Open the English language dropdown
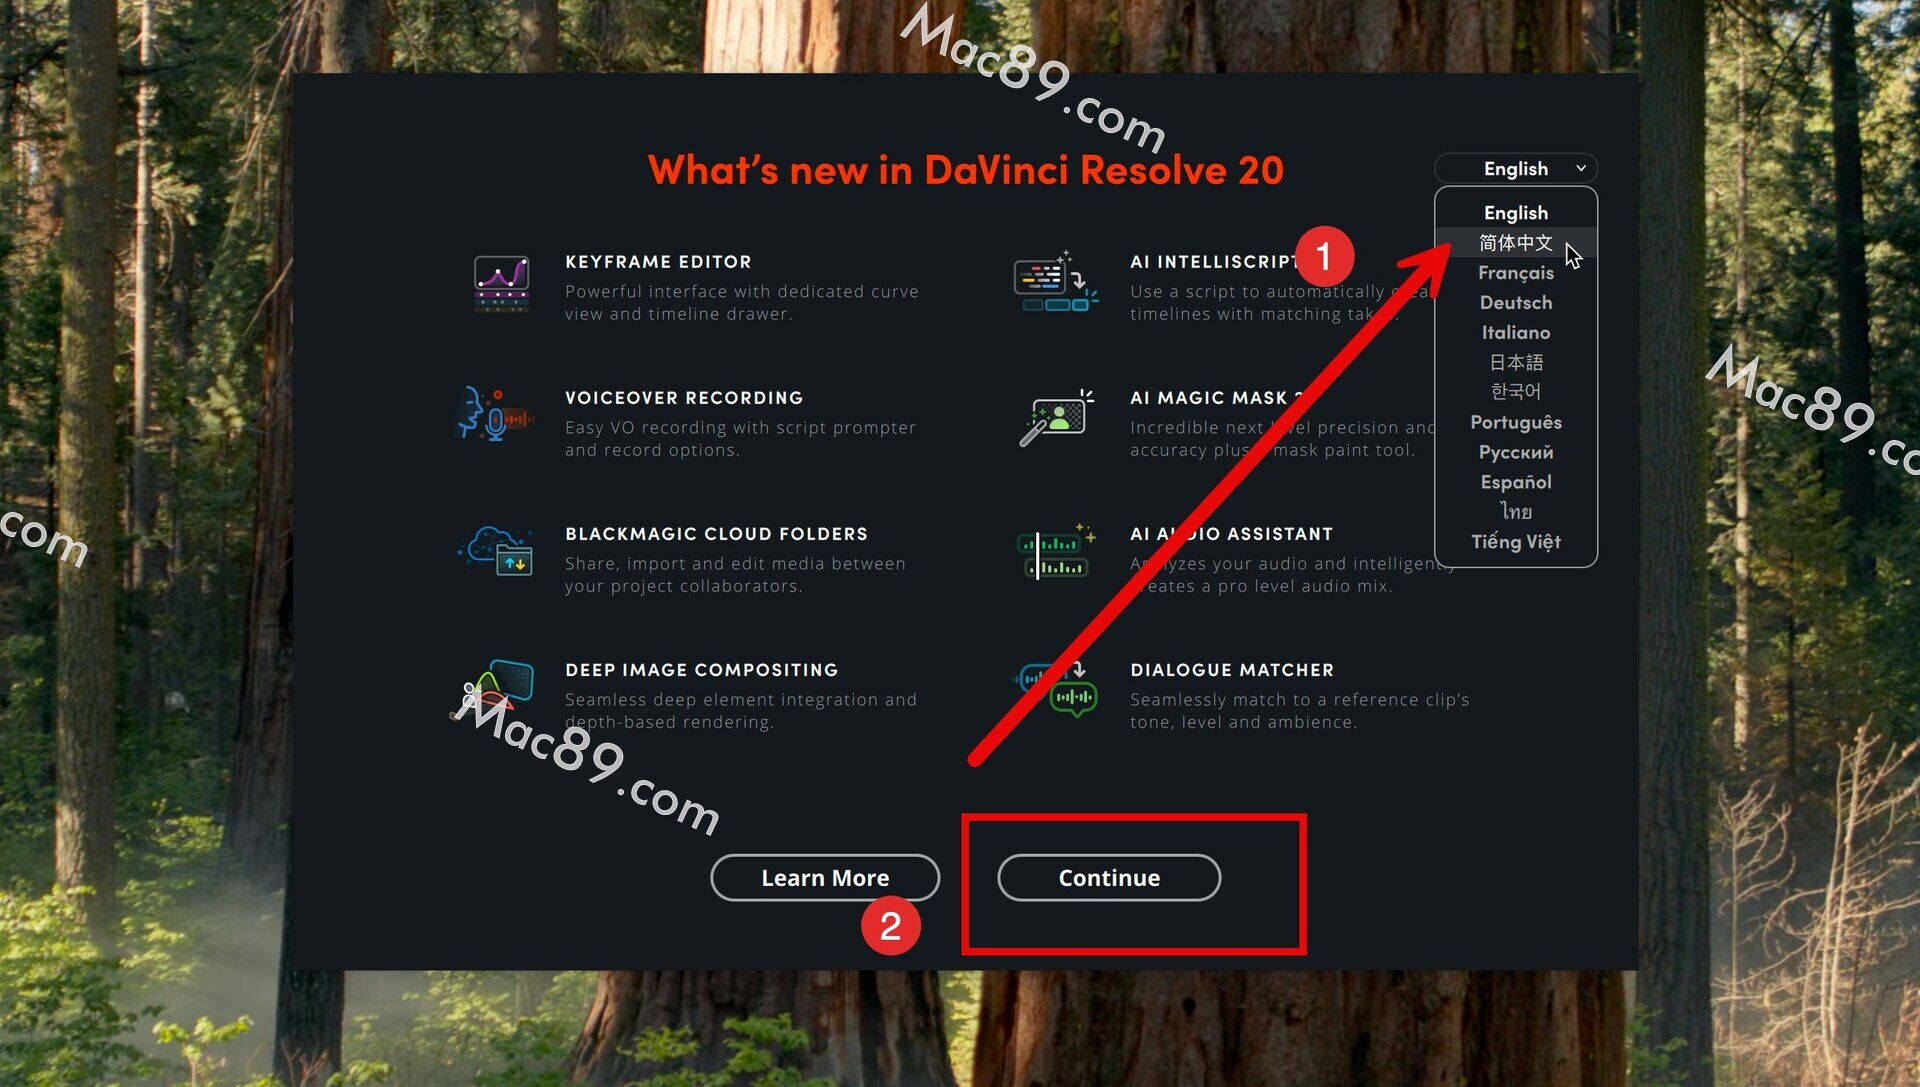 (1516, 169)
